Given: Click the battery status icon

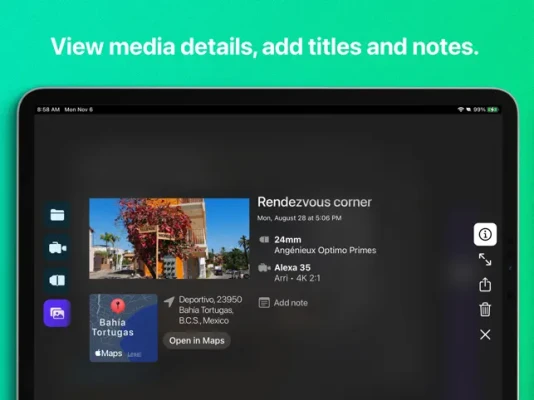Looking at the screenshot, I should click(492, 110).
